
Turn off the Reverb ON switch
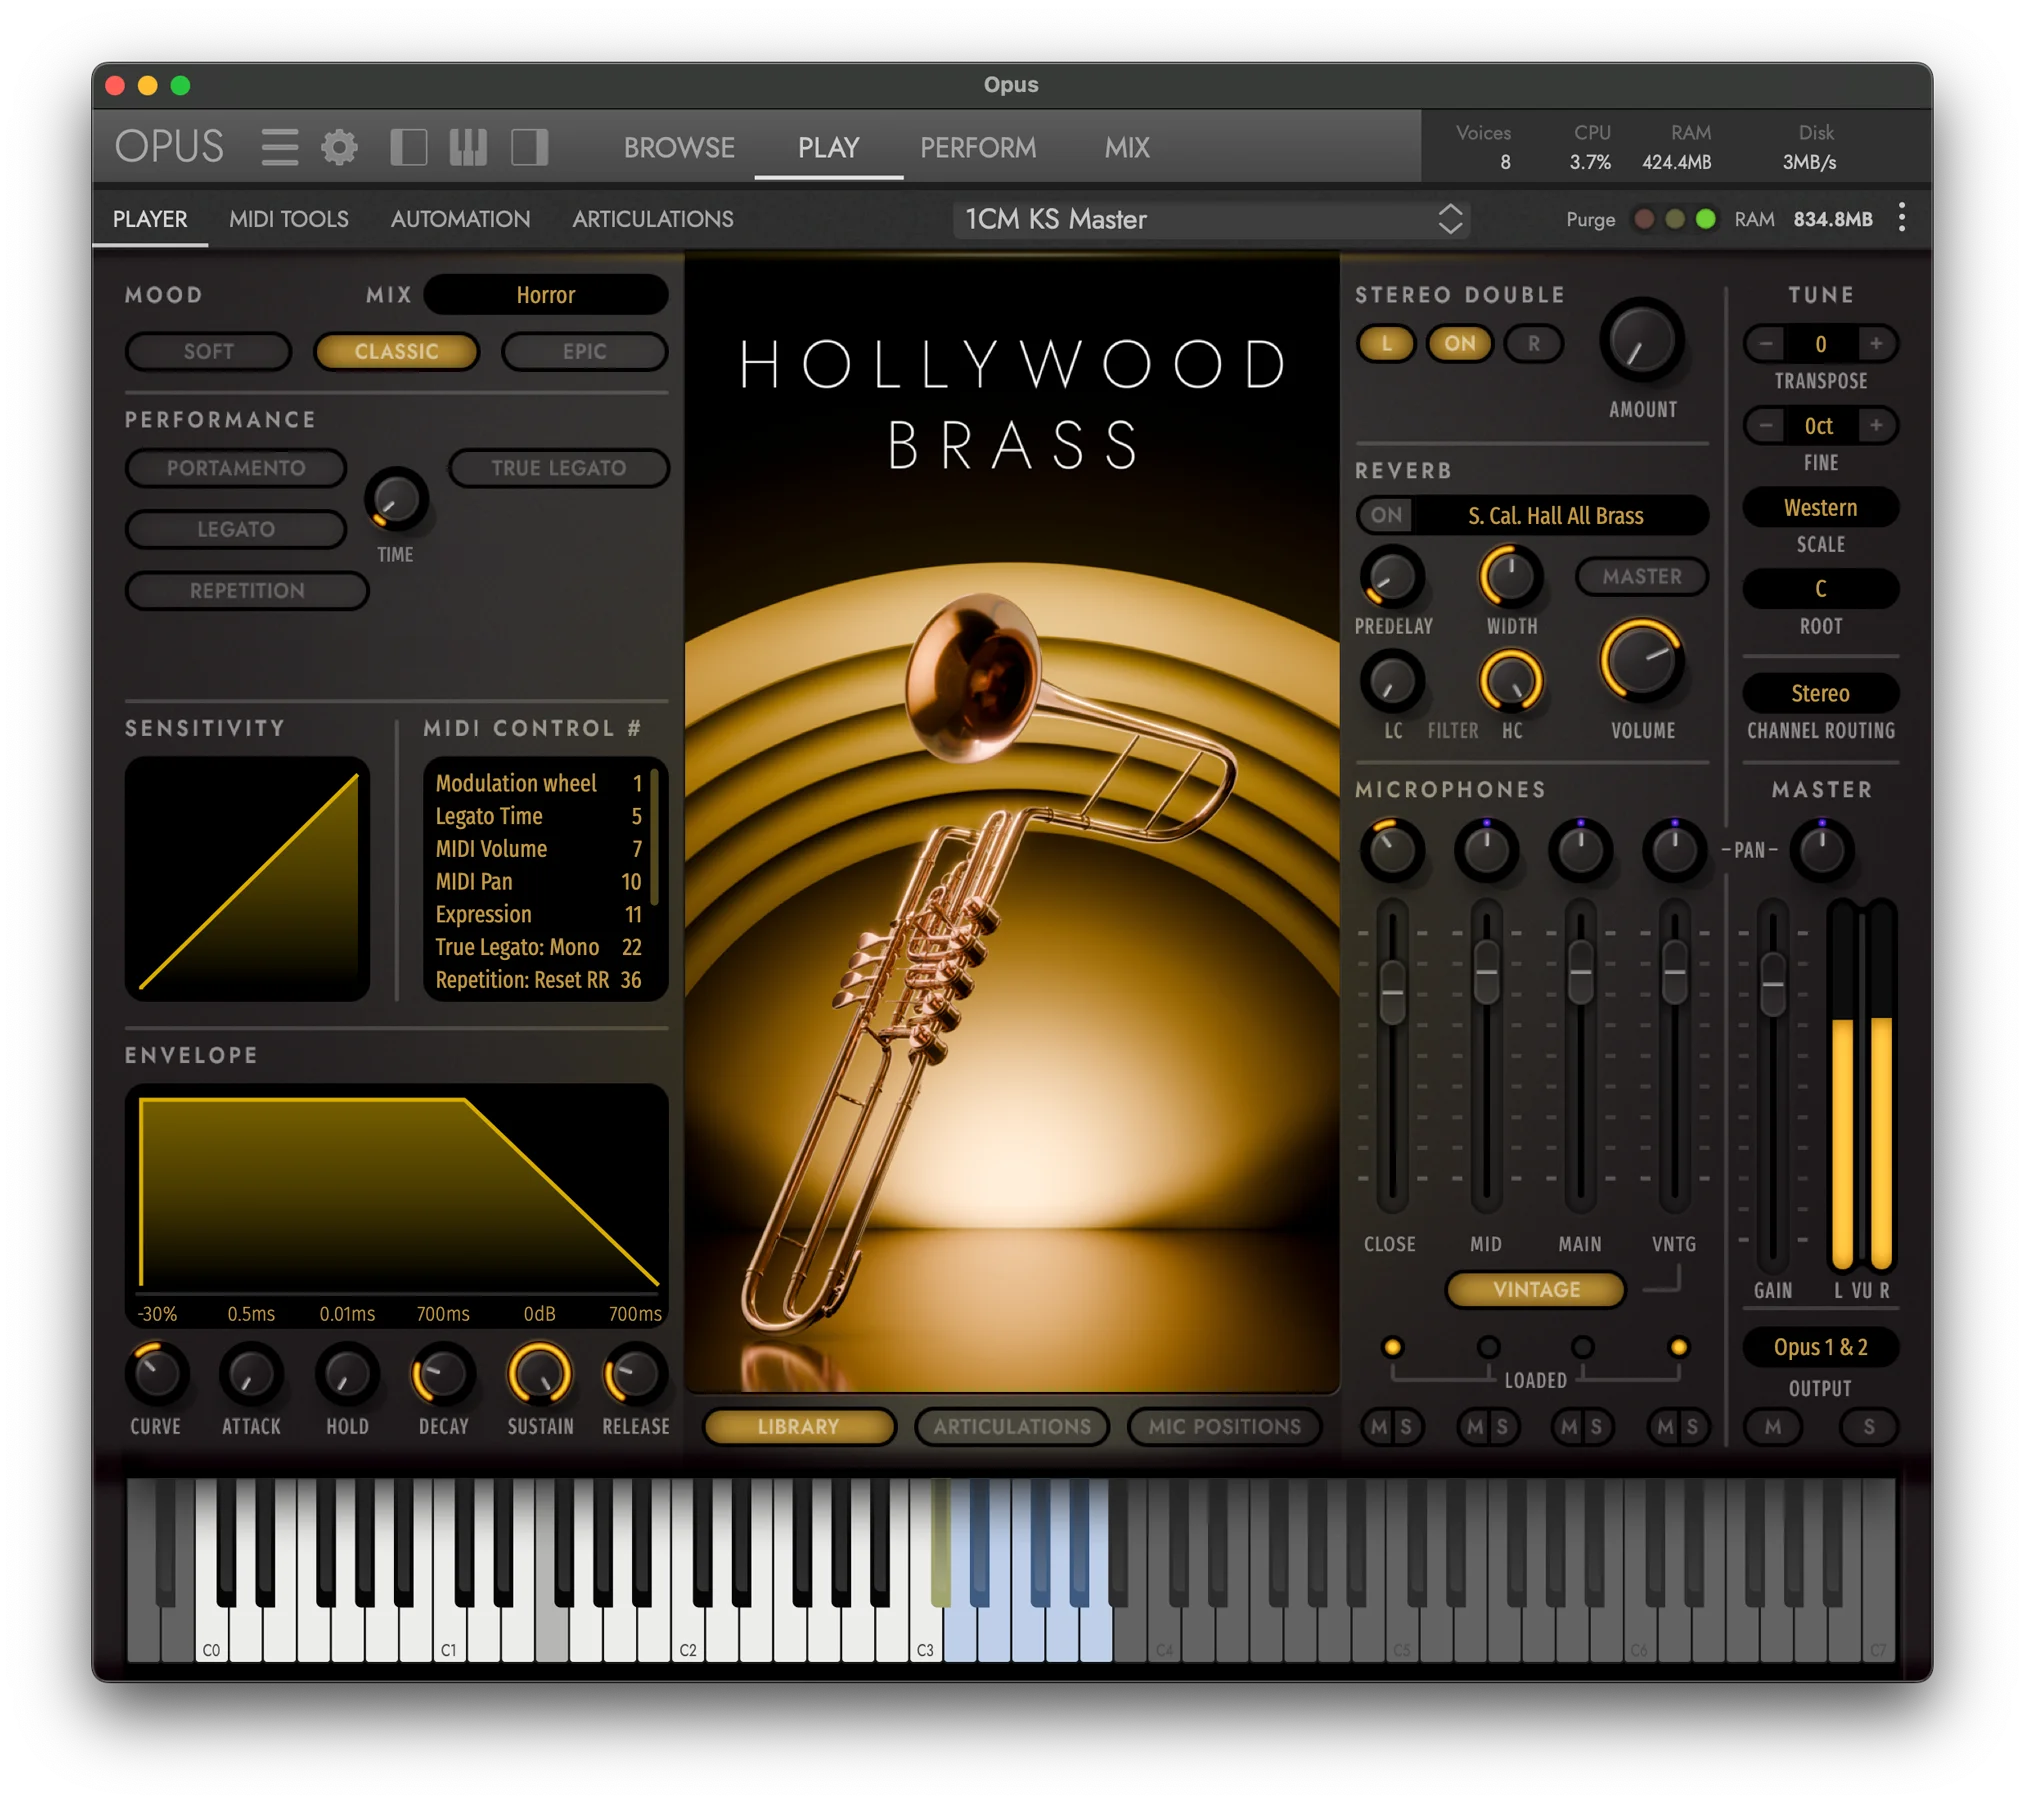pyautogui.click(x=1386, y=515)
